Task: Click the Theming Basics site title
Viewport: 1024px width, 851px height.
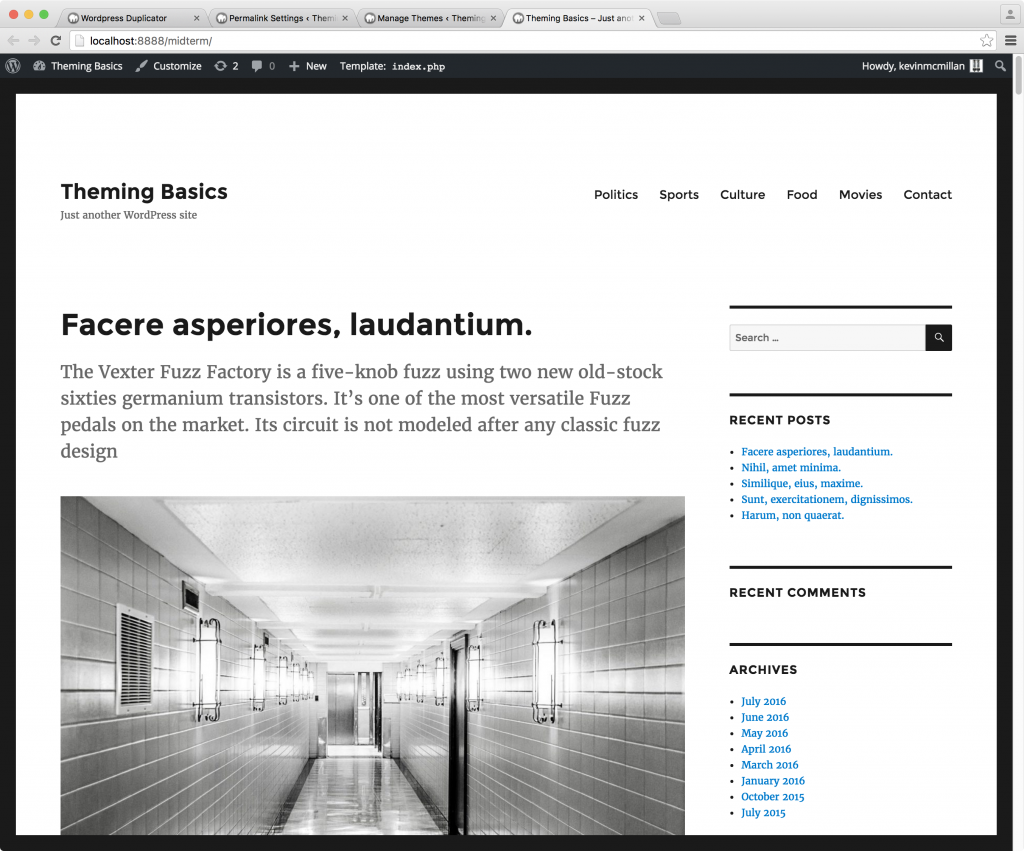Action: click(144, 191)
